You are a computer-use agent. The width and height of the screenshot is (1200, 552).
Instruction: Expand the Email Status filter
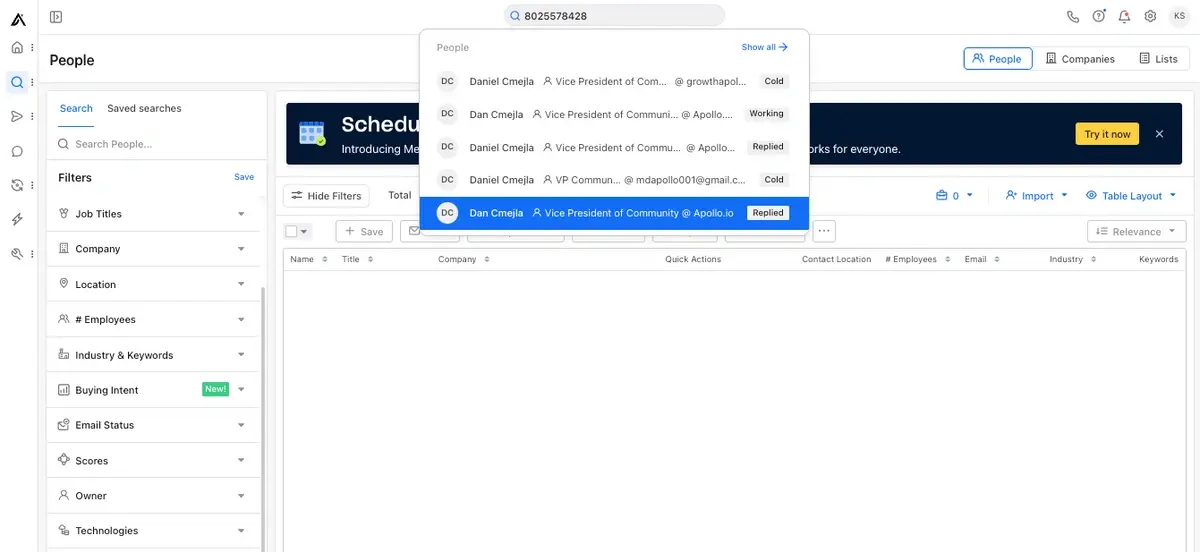pos(155,425)
